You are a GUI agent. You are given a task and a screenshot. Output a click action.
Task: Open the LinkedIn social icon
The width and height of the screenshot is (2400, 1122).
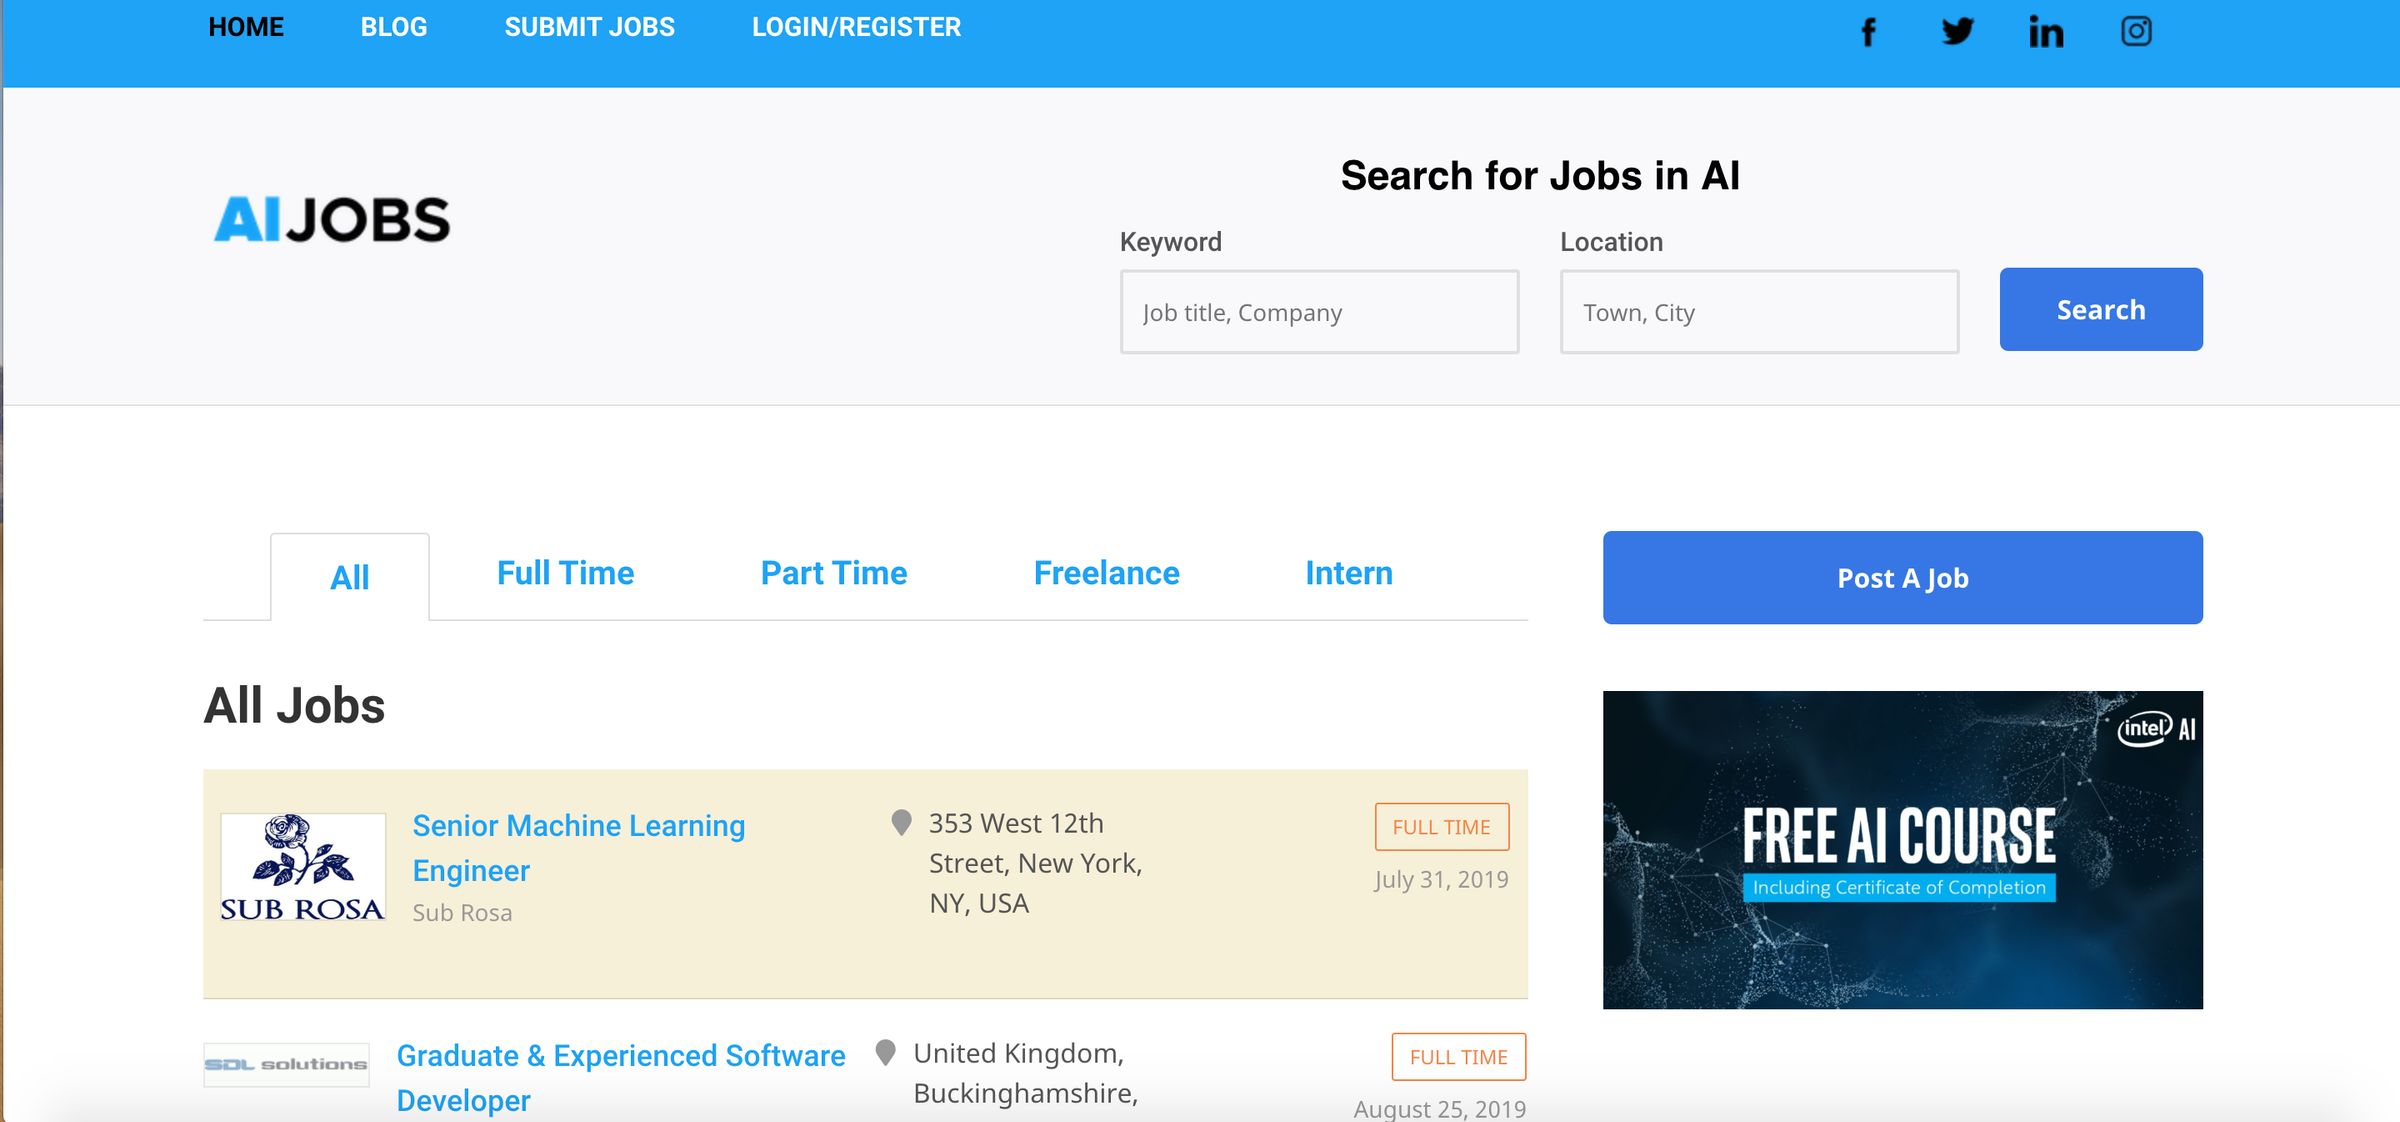tap(2046, 31)
